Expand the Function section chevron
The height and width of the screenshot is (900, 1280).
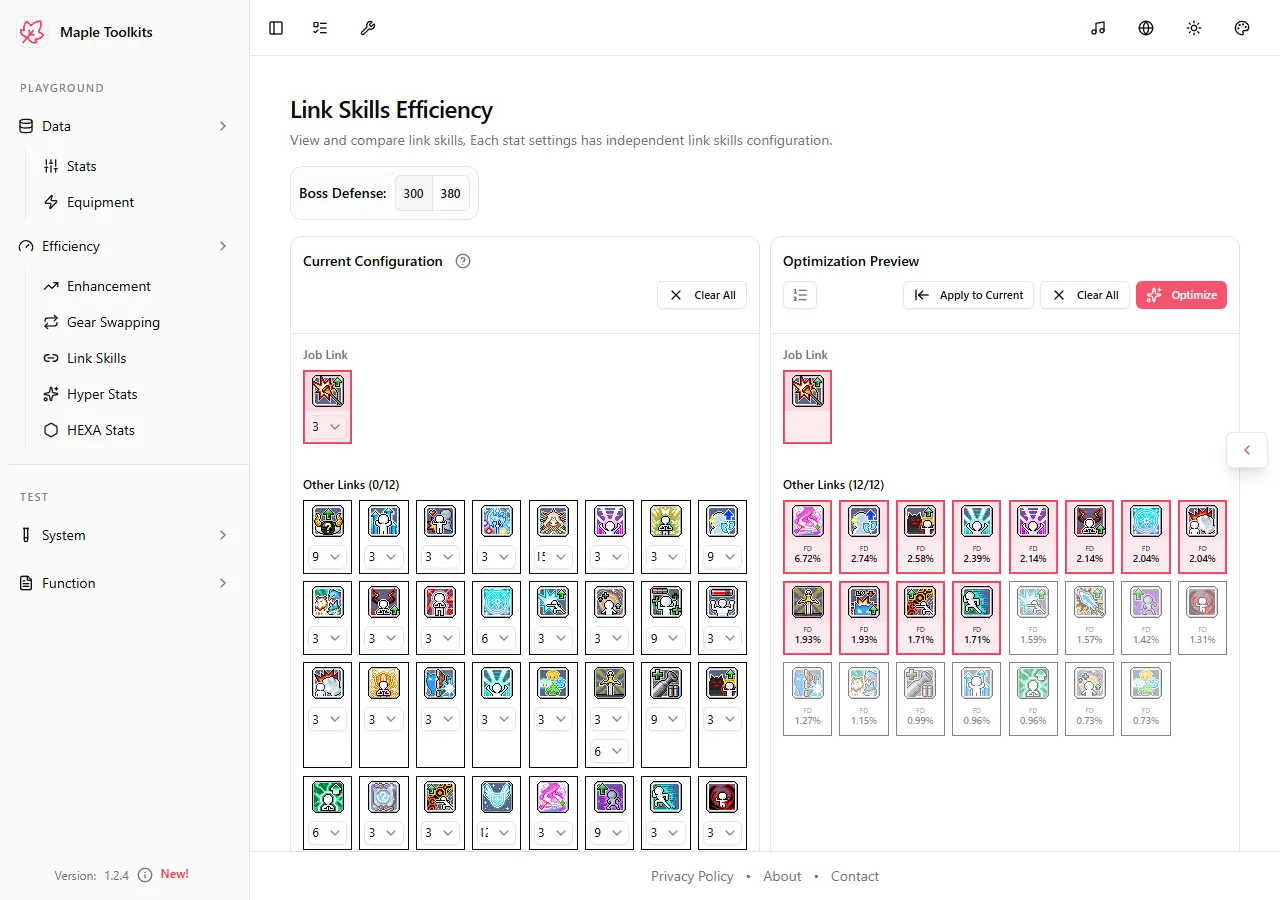pyautogui.click(x=223, y=583)
